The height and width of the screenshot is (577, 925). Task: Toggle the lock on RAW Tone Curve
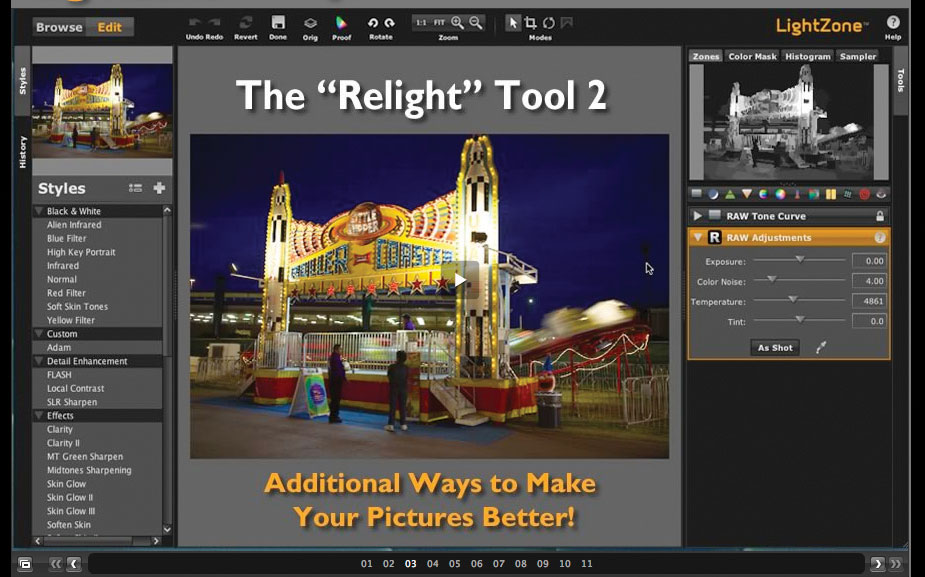click(880, 215)
